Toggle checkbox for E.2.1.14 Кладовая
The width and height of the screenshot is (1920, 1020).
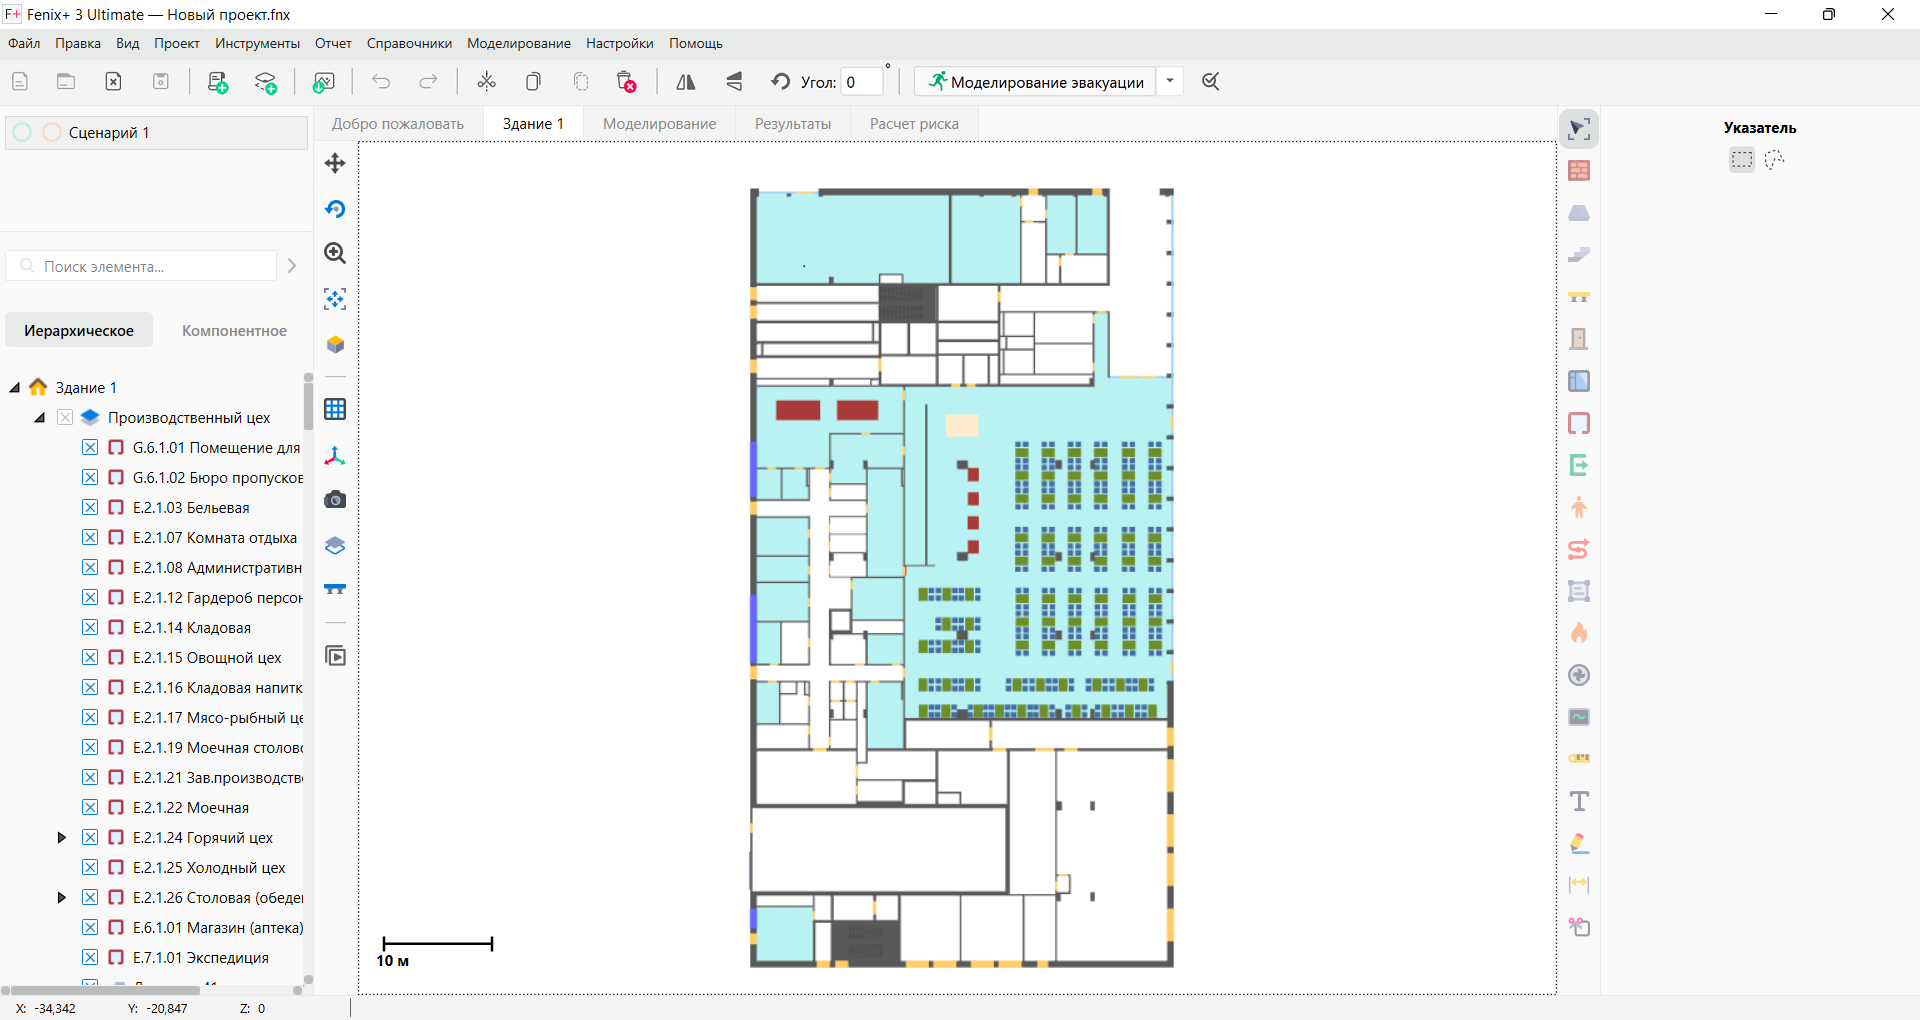pyautogui.click(x=90, y=628)
